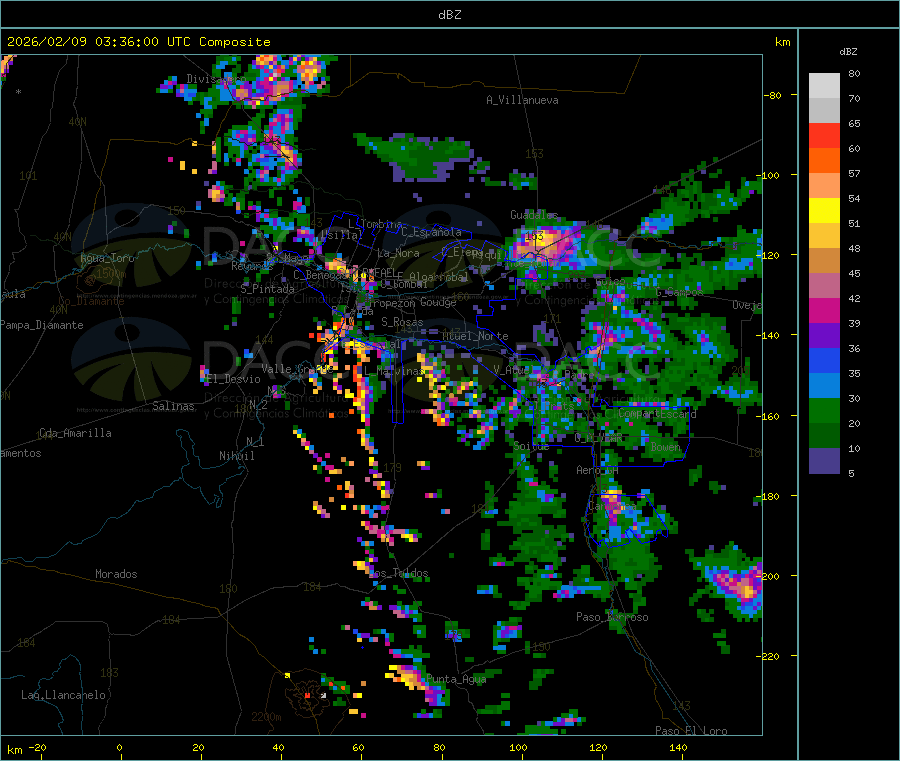Click the legend value 54
The height and width of the screenshot is (761, 900).
click(x=854, y=199)
